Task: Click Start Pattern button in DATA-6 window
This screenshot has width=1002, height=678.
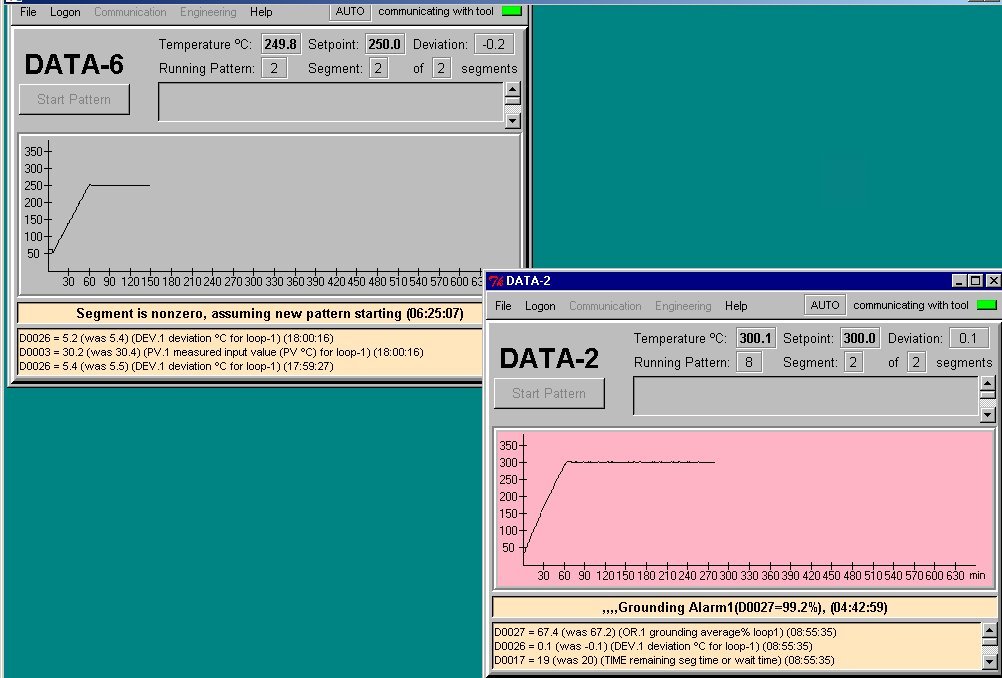Action: click(74, 99)
